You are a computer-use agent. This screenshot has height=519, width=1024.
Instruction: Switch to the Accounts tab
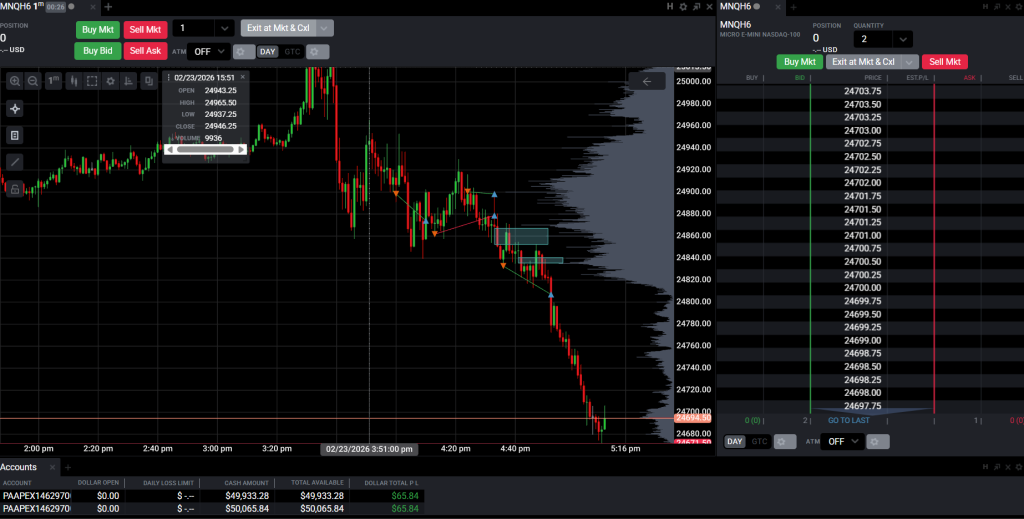click(19, 467)
